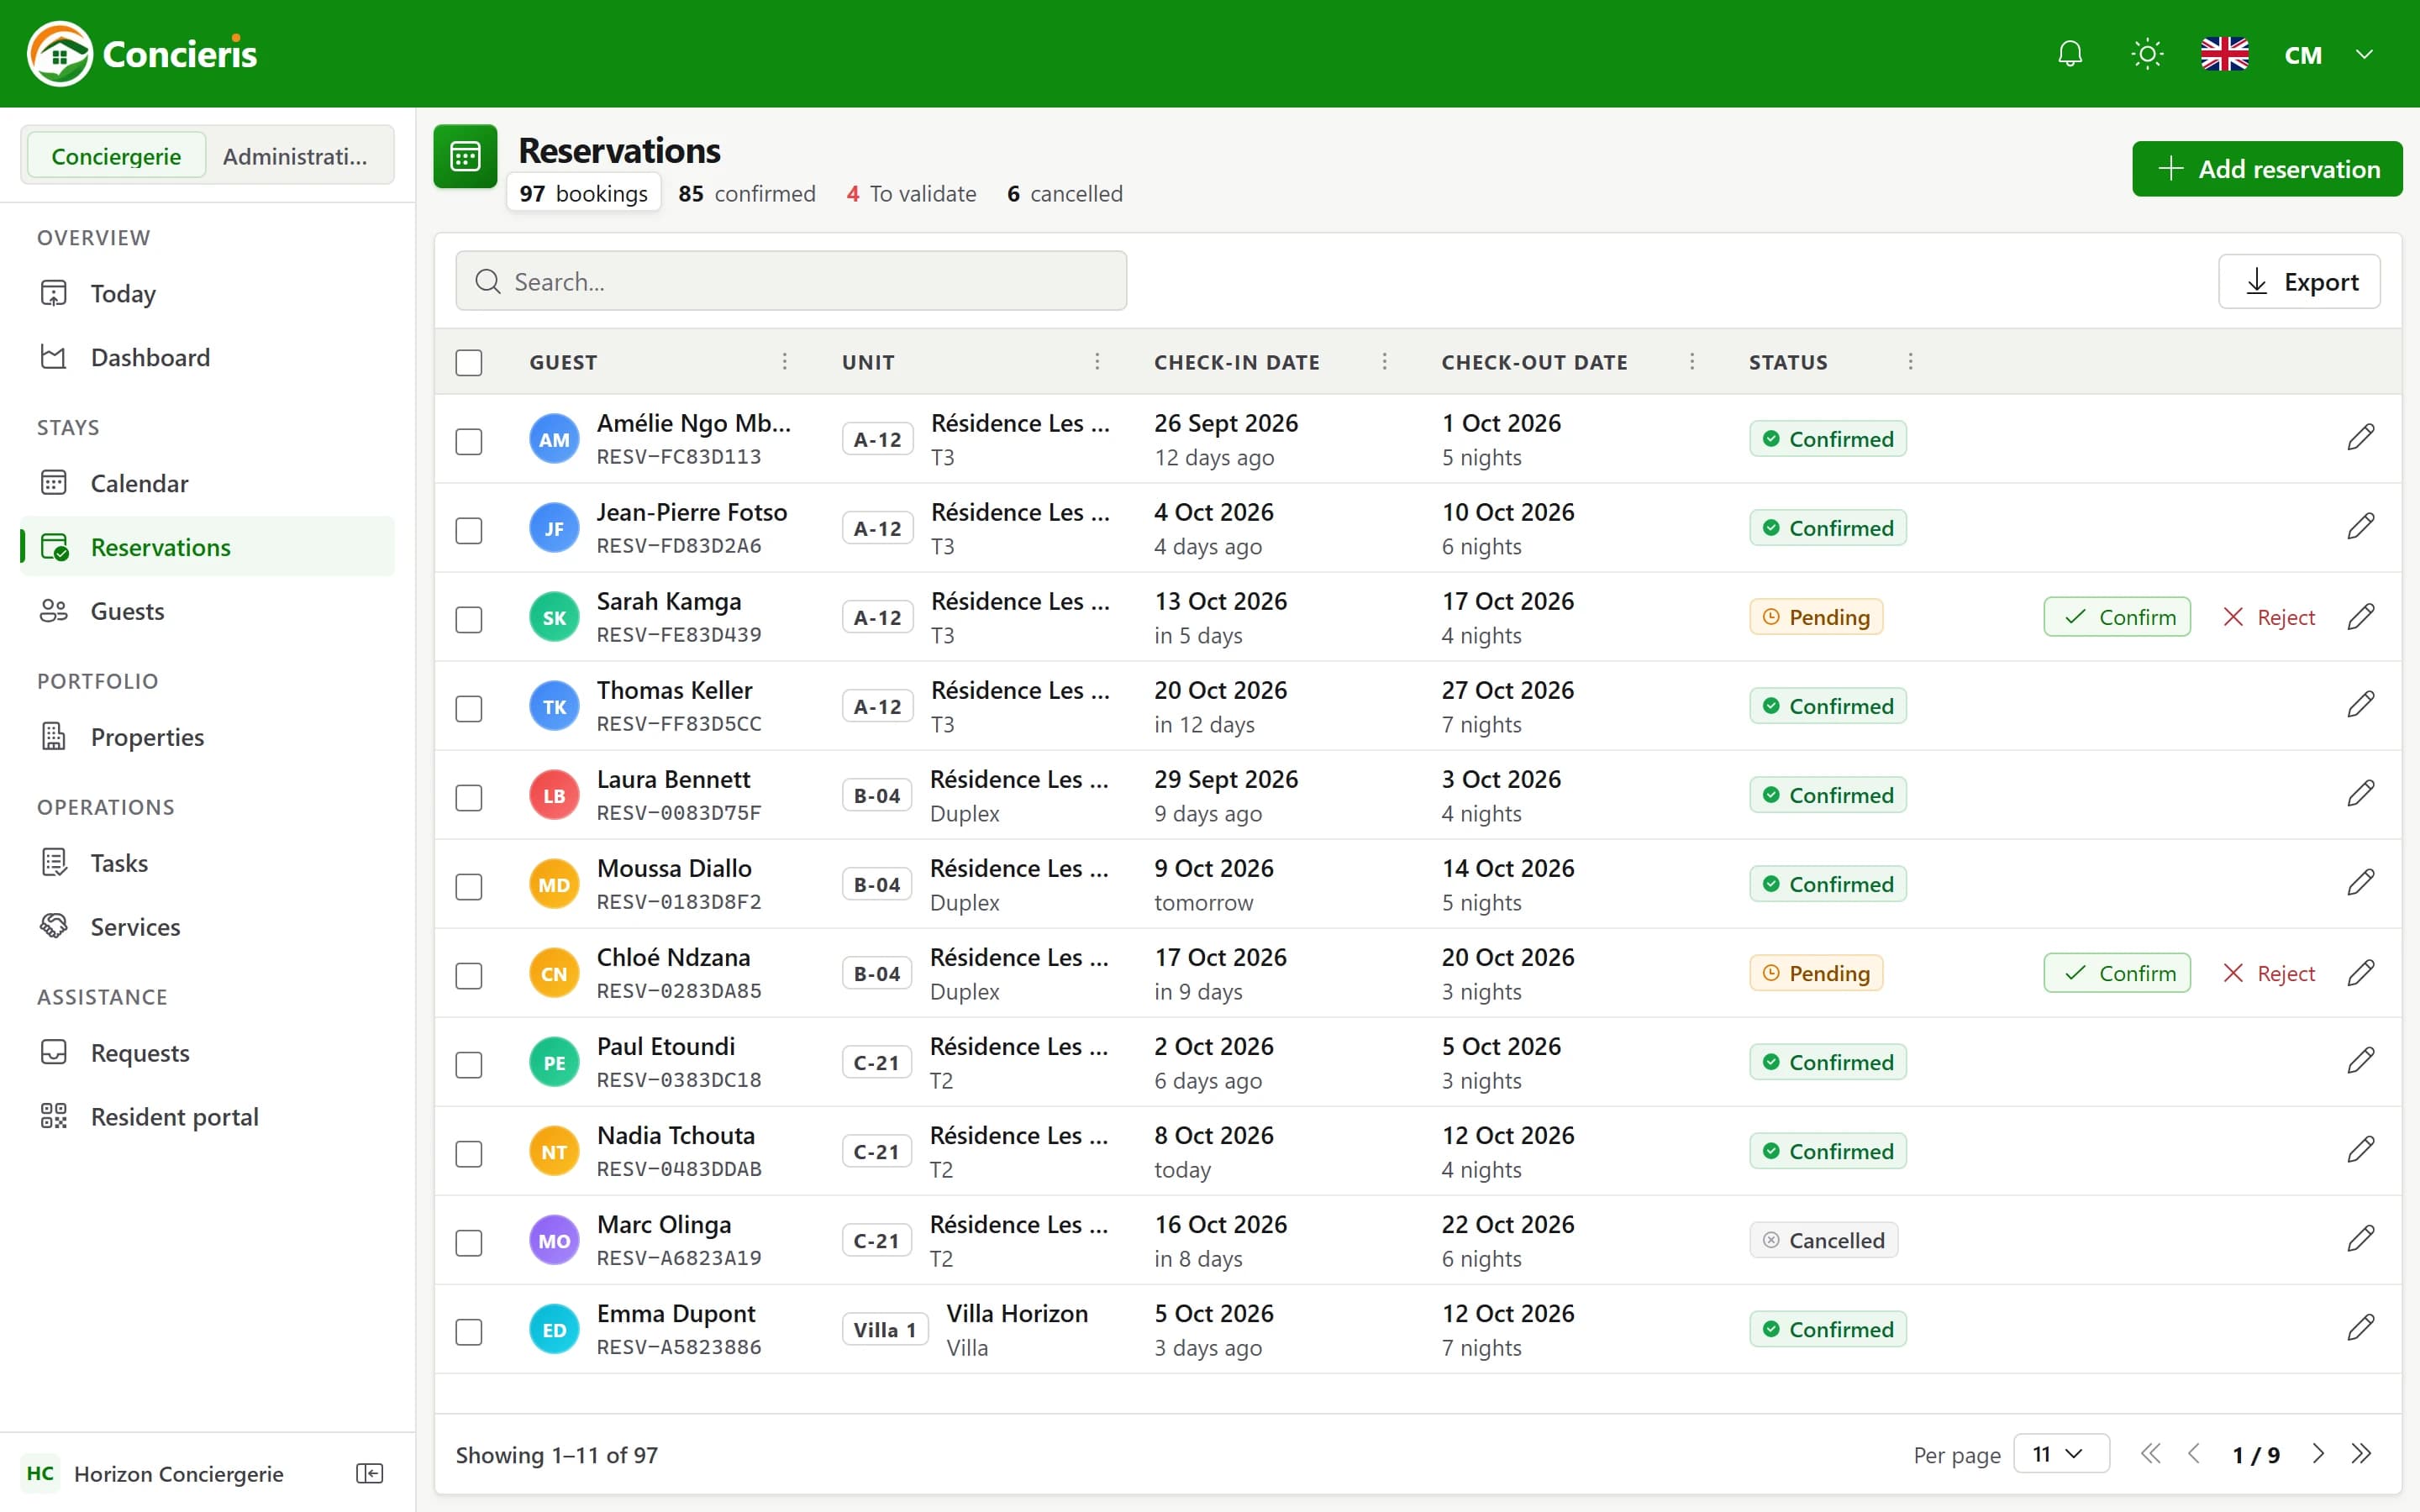Toggle light theme sun icon
Screen dimensions: 2420x1512
click(x=2147, y=54)
